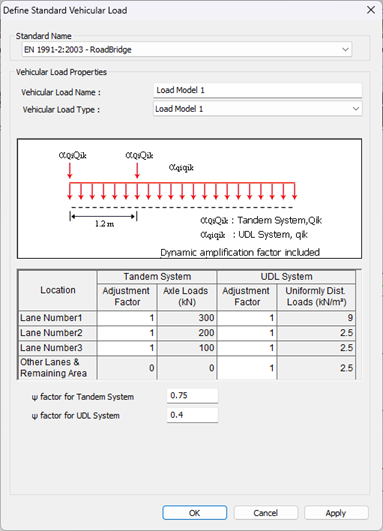
Task: Click the load model diagram image
Action: coord(189,198)
